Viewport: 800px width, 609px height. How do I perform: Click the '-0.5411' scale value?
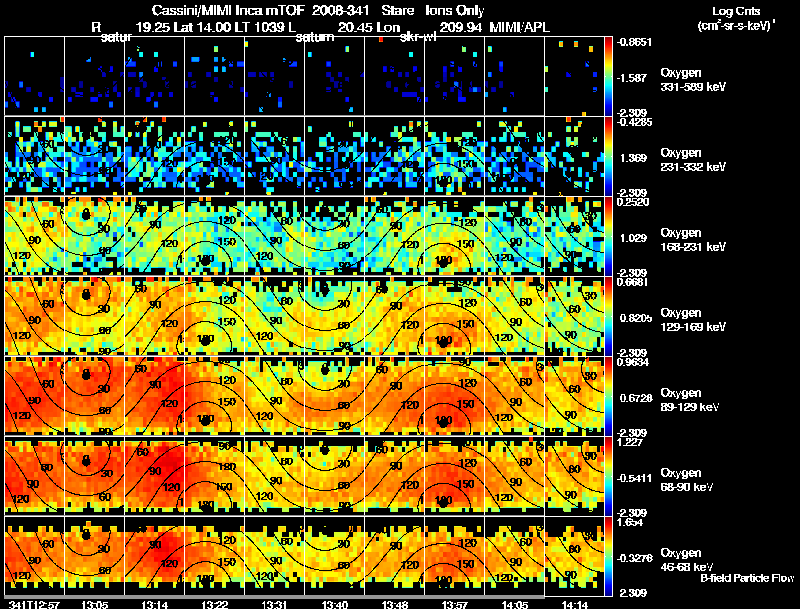[x=634, y=478]
